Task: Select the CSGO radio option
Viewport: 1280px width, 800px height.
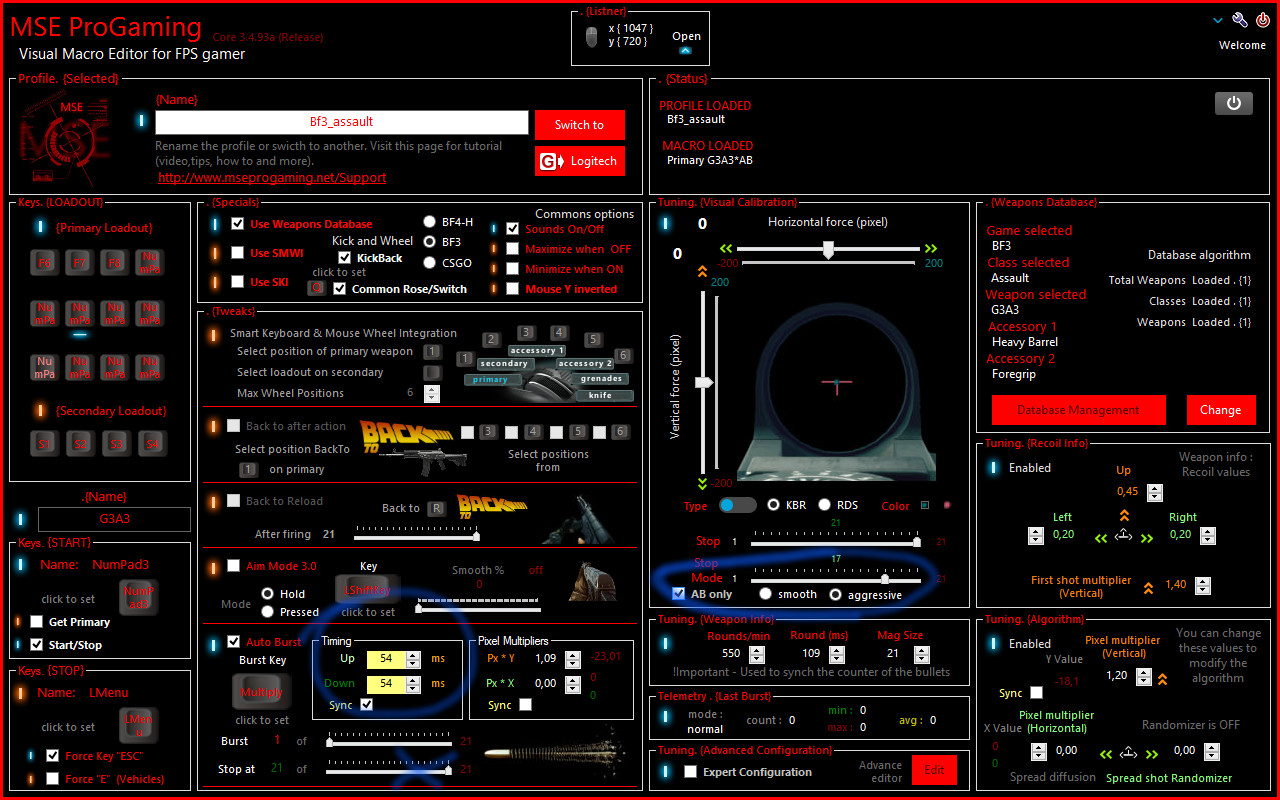Action: (x=430, y=263)
